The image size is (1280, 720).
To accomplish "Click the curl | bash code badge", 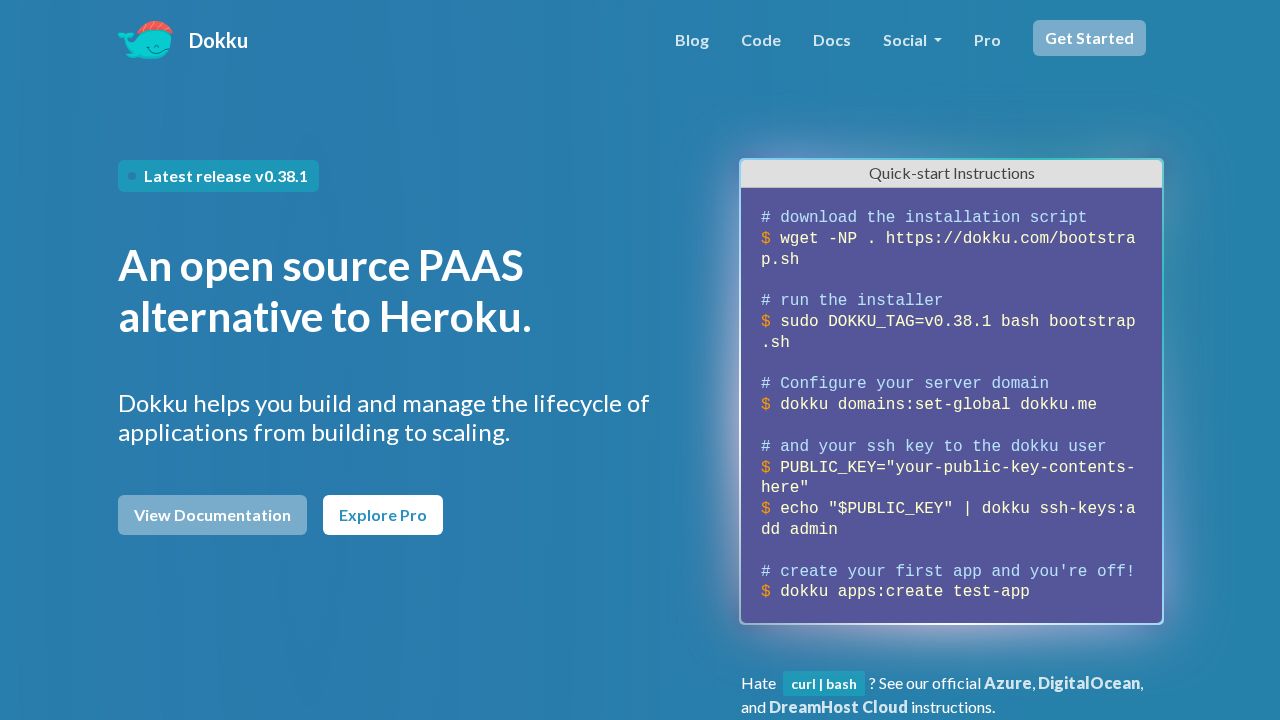I will tap(824, 684).
